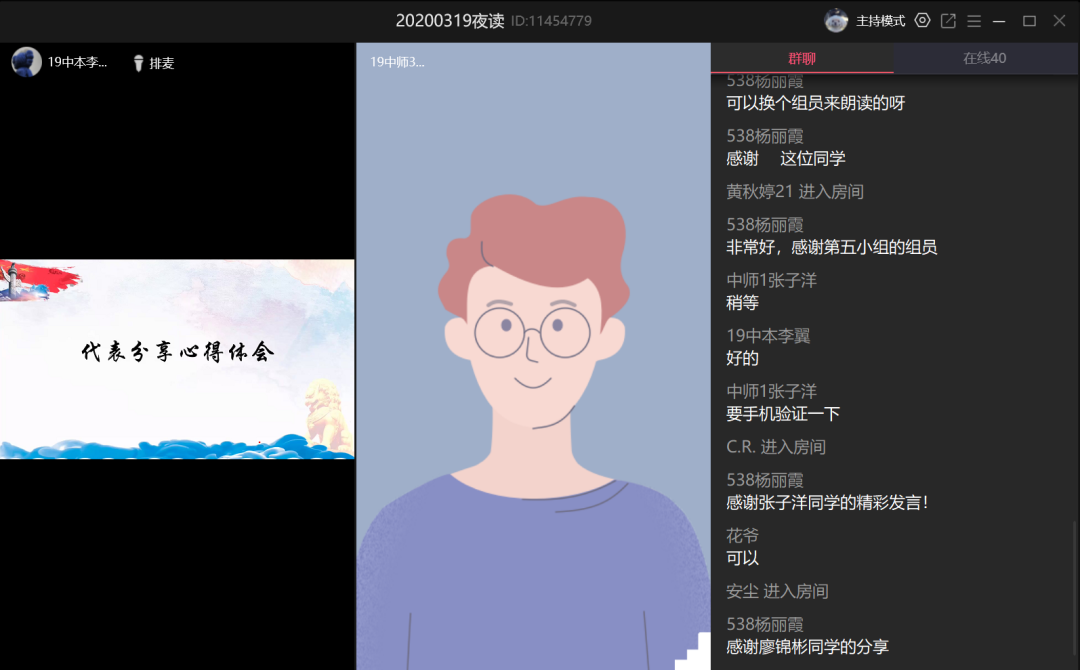
Task: Click username 花爷 in the chat
Action: (x=742, y=536)
